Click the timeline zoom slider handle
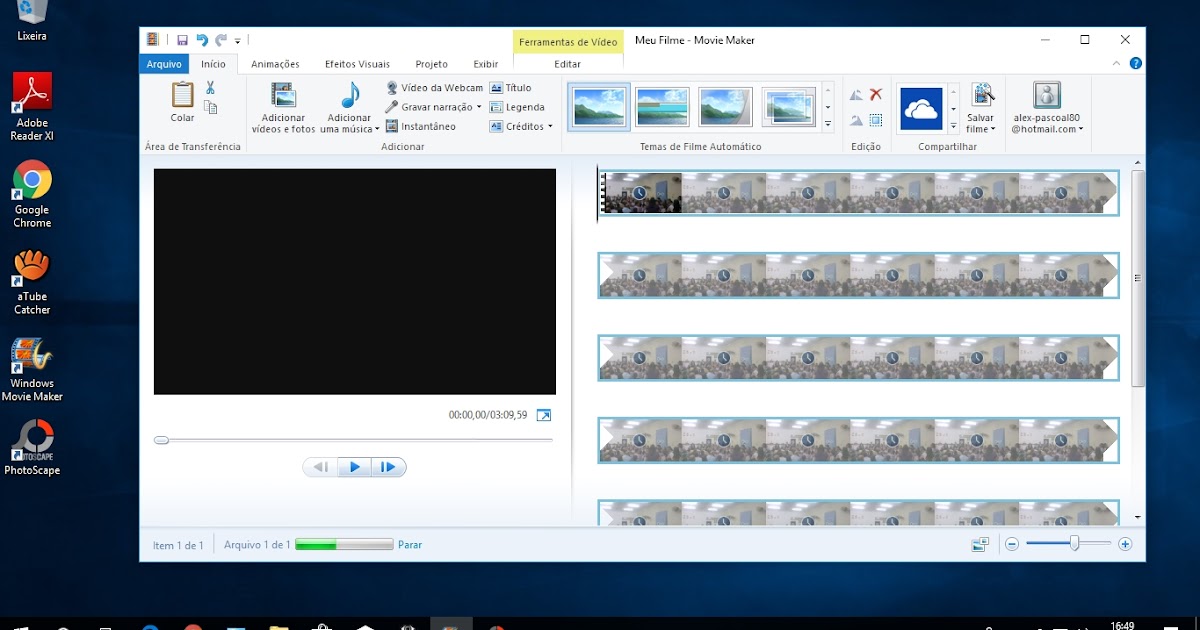This screenshot has width=1200, height=630. (1074, 543)
